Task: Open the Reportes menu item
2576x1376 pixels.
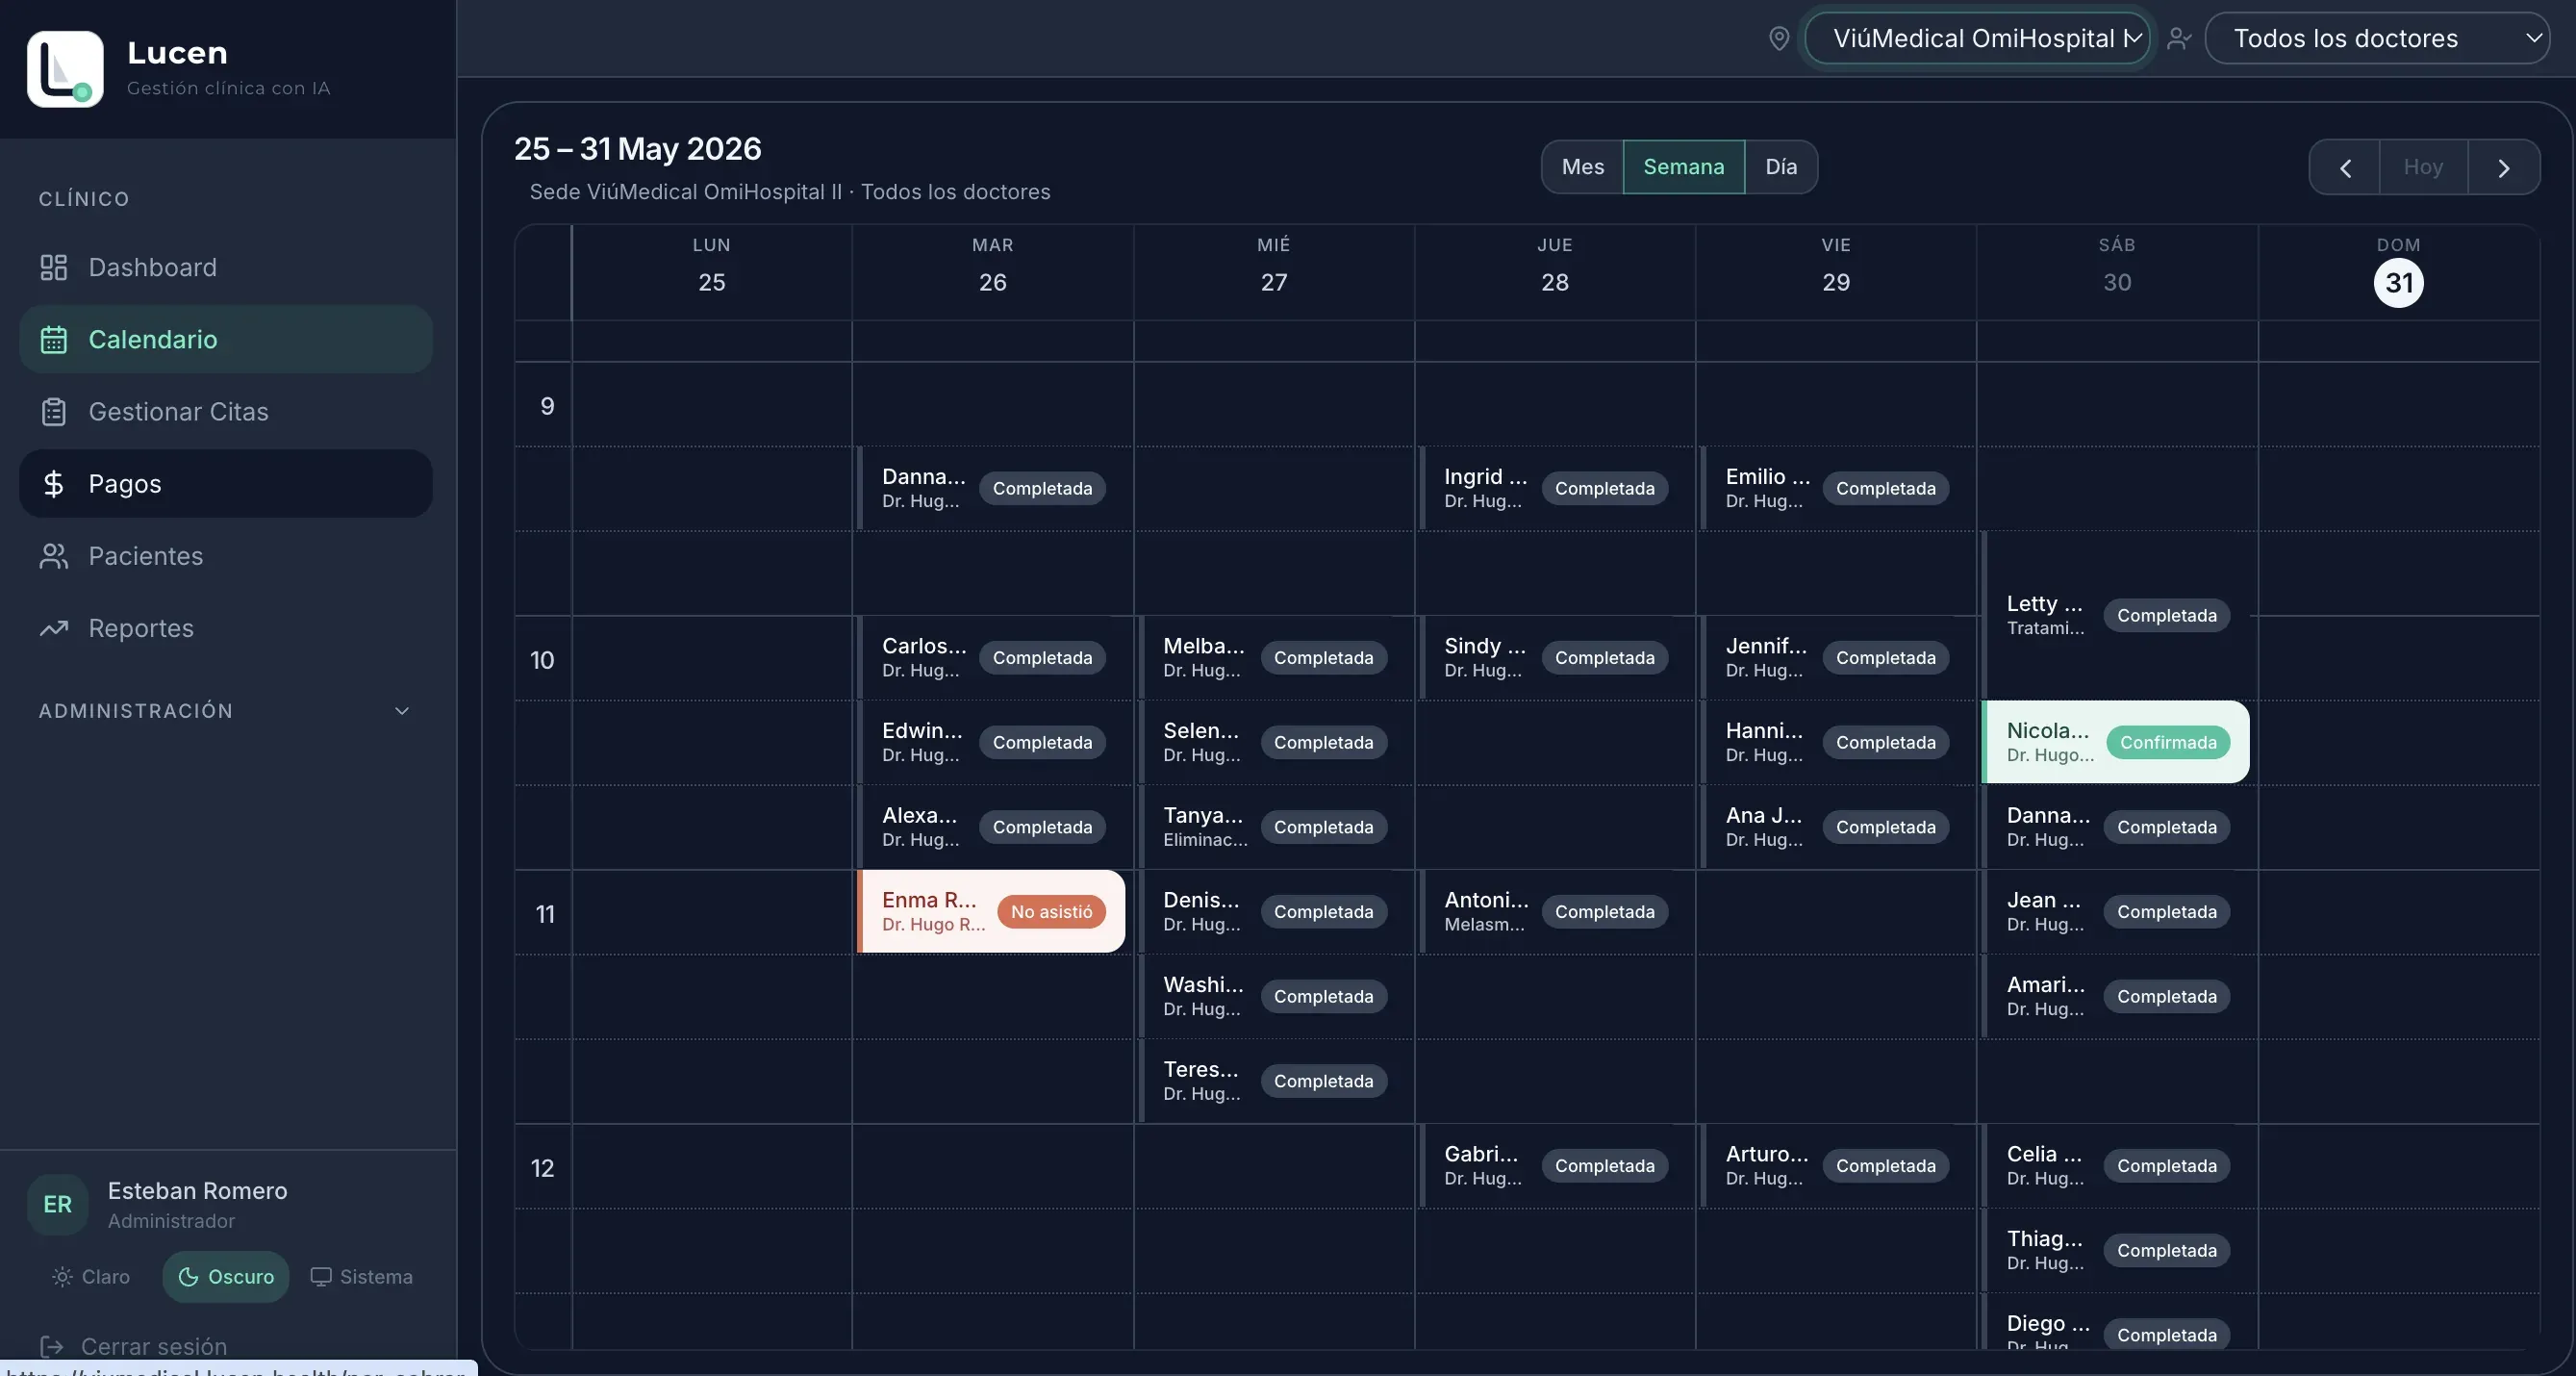Action: coord(226,627)
